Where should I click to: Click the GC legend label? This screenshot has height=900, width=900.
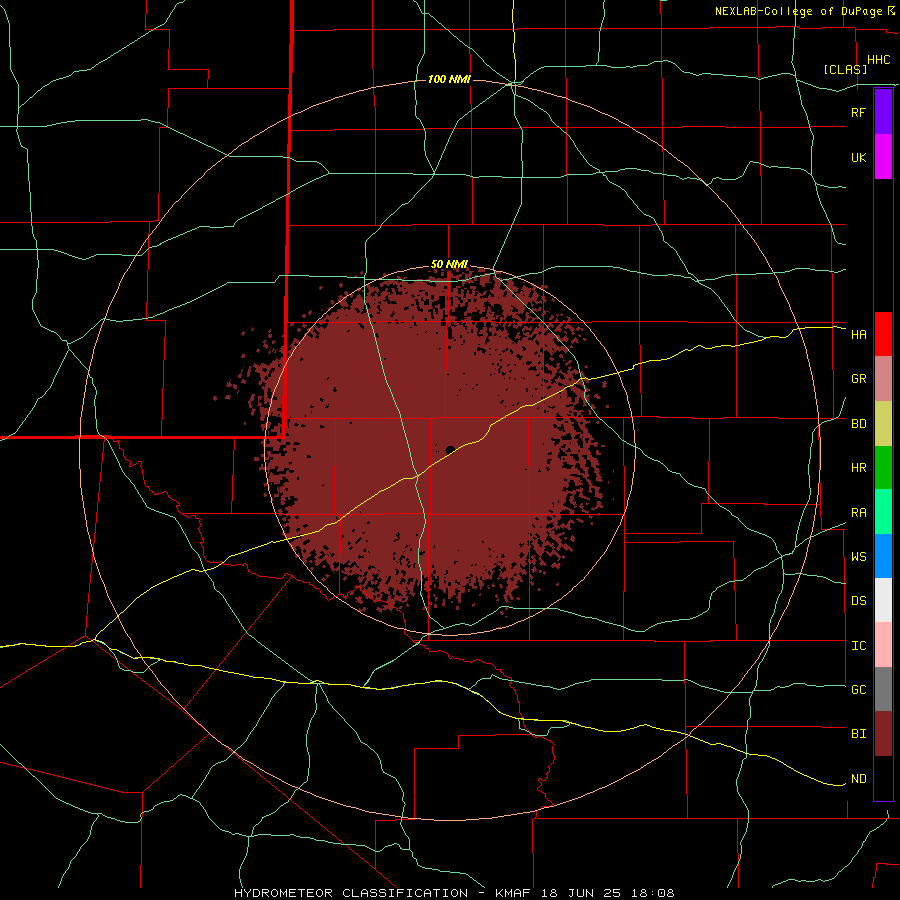[x=858, y=690]
